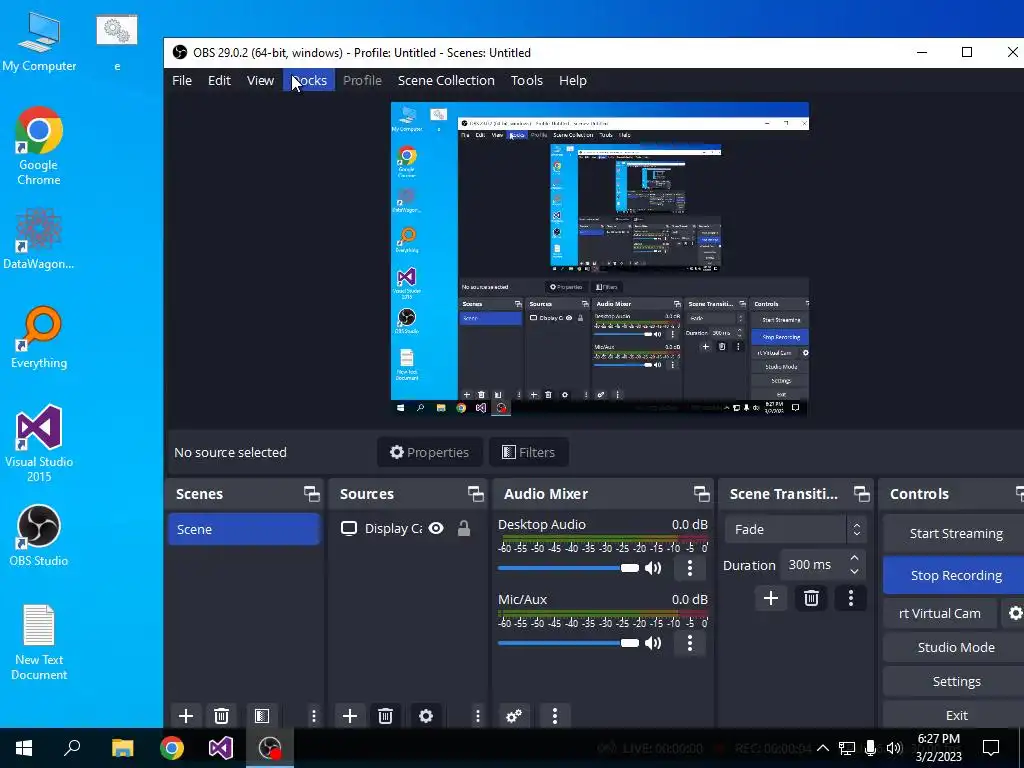Increase transition duration with up arrow
Viewport: 1024px width, 768px height.
point(854,558)
